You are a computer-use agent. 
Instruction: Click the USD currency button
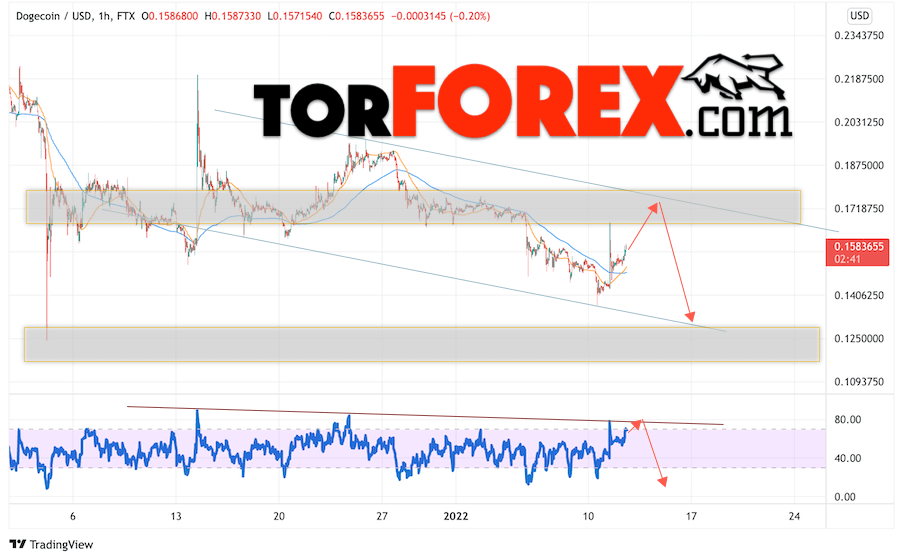(859, 16)
